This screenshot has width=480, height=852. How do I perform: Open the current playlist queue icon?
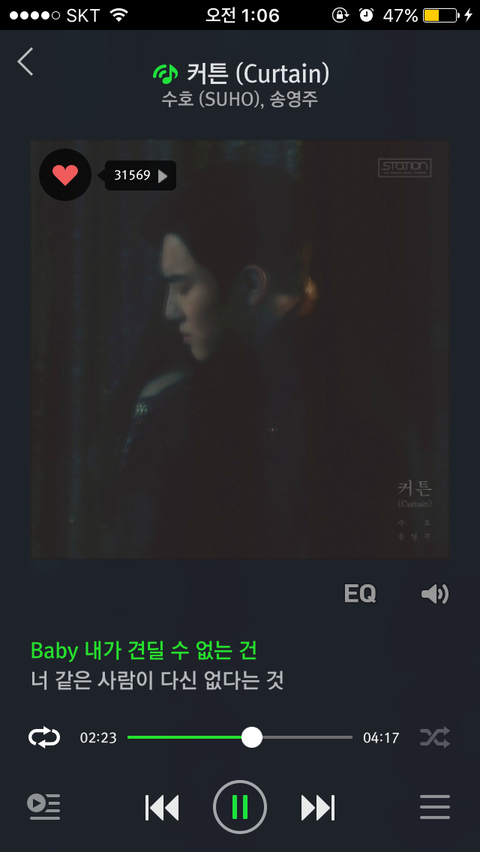point(44,807)
